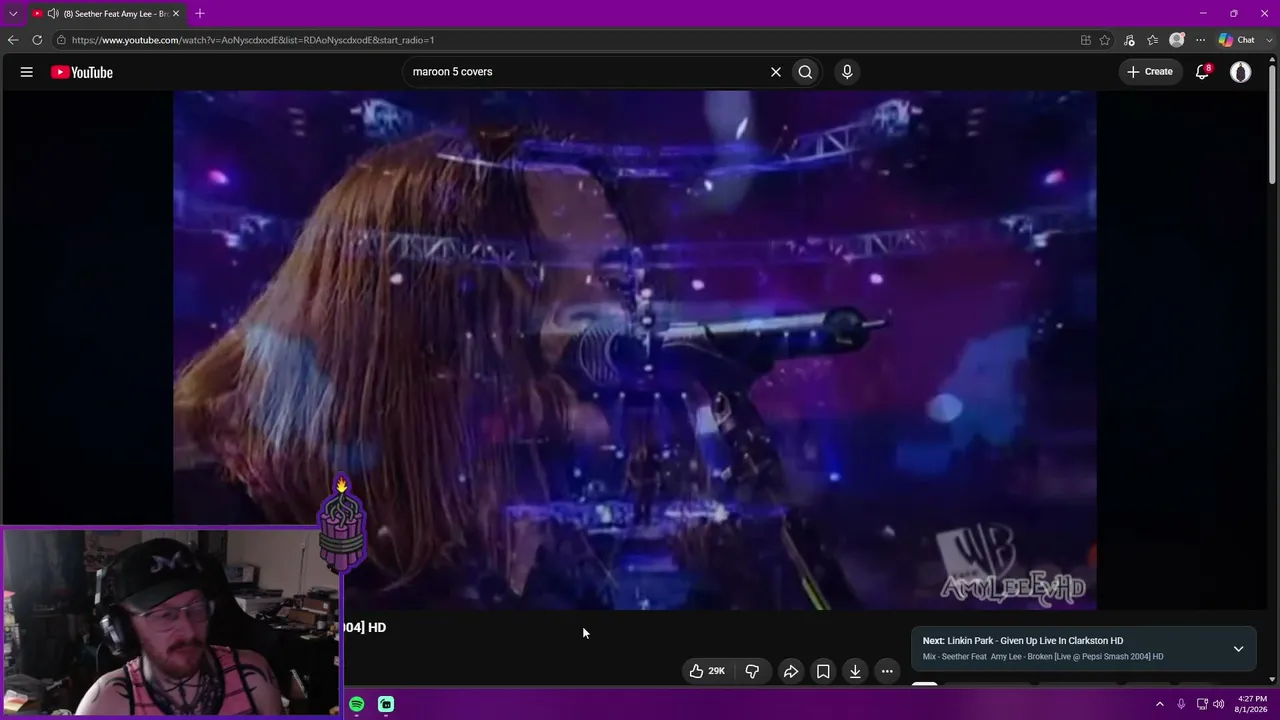The width and height of the screenshot is (1280, 720).
Task: Submit search with the magnifier button
Action: pos(805,72)
